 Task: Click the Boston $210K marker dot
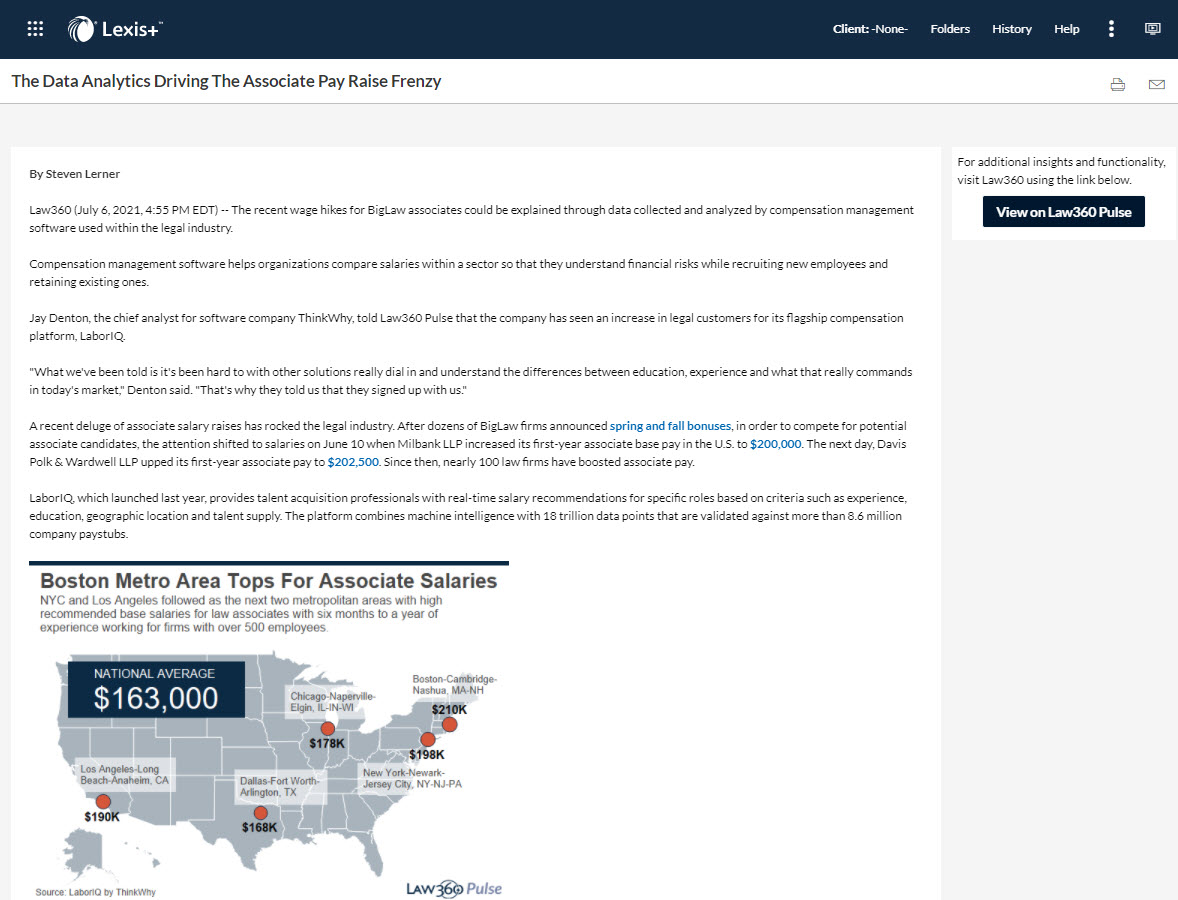(x=449, y=724)
